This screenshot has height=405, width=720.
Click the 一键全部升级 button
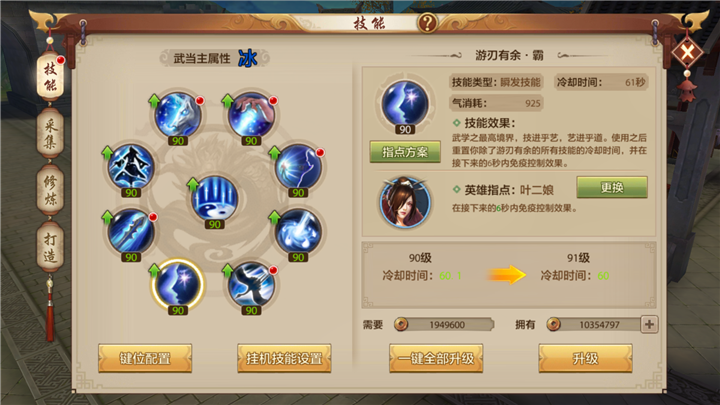pos(436,358)
